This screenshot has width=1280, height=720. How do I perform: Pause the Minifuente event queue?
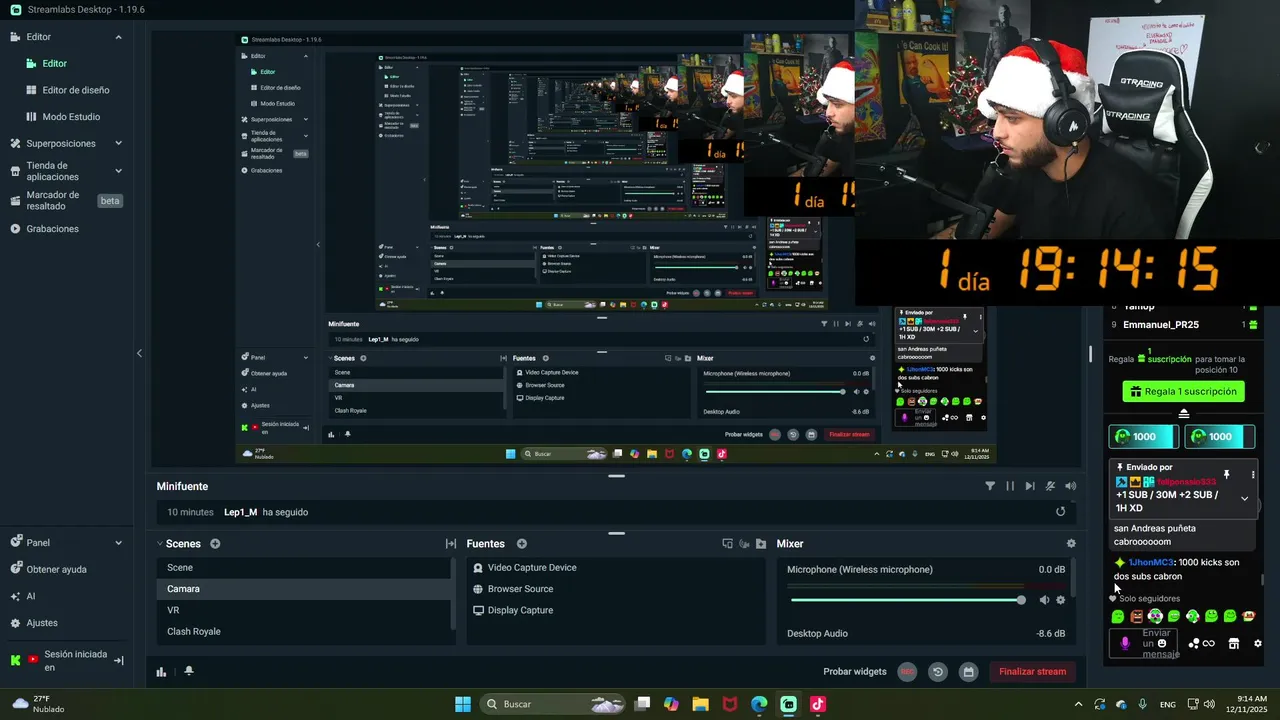point(1010,486)
